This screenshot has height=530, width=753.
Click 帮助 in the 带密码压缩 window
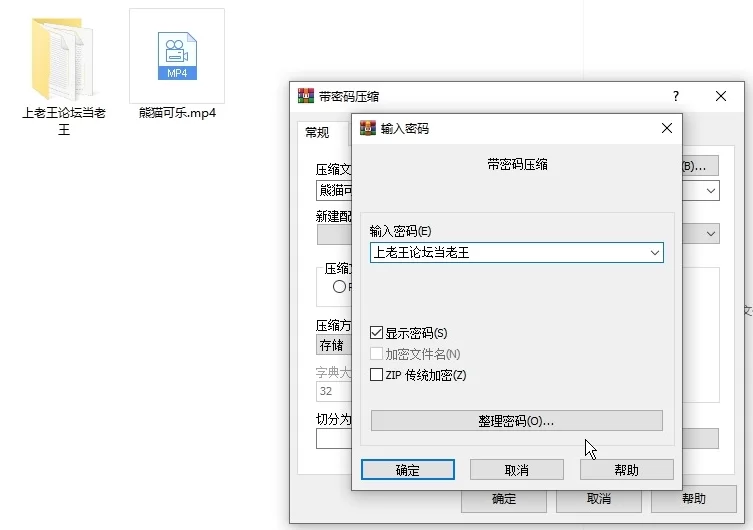tap(694, 499)
